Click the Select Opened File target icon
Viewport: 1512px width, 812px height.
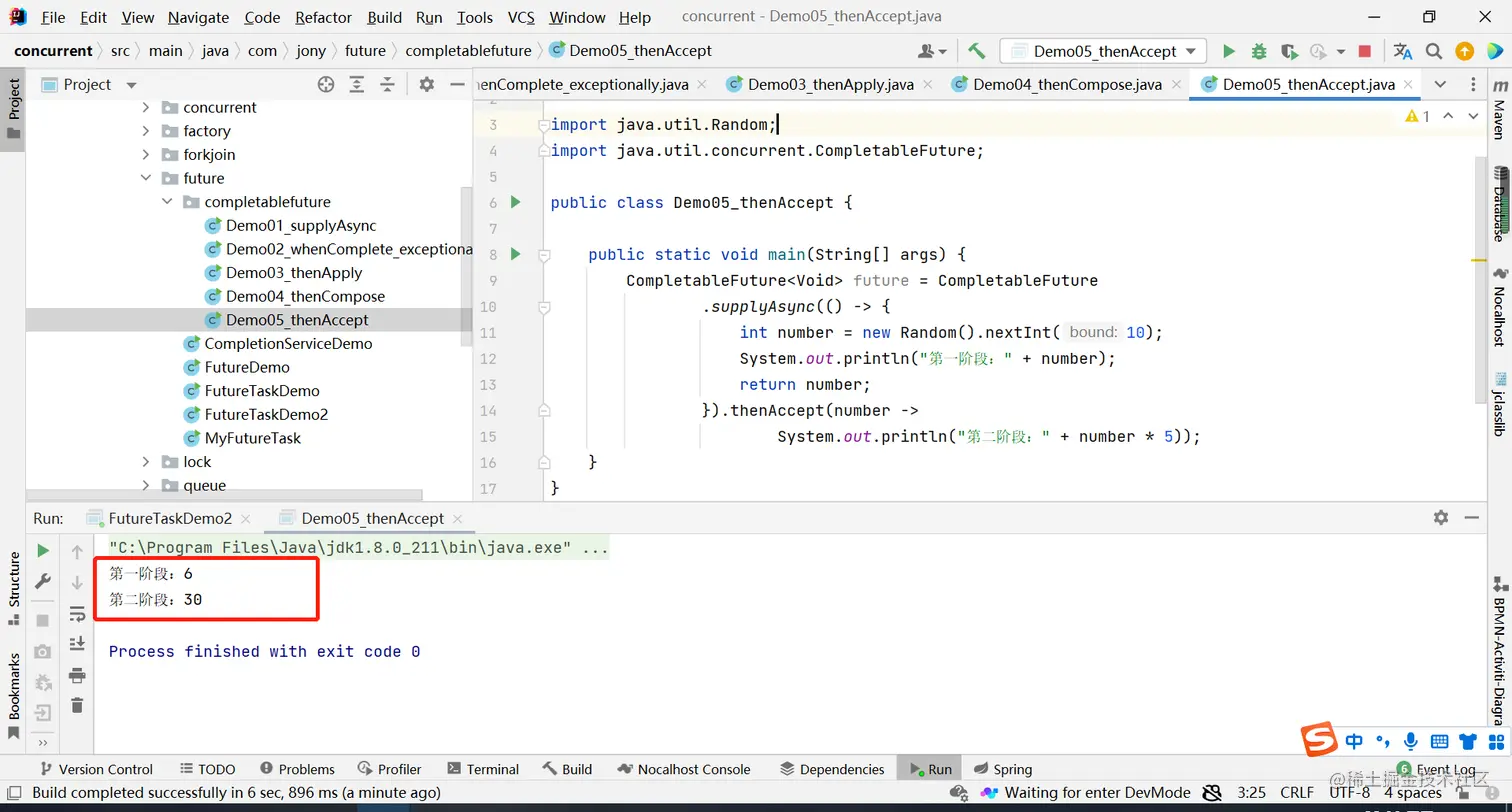point(326,85)
